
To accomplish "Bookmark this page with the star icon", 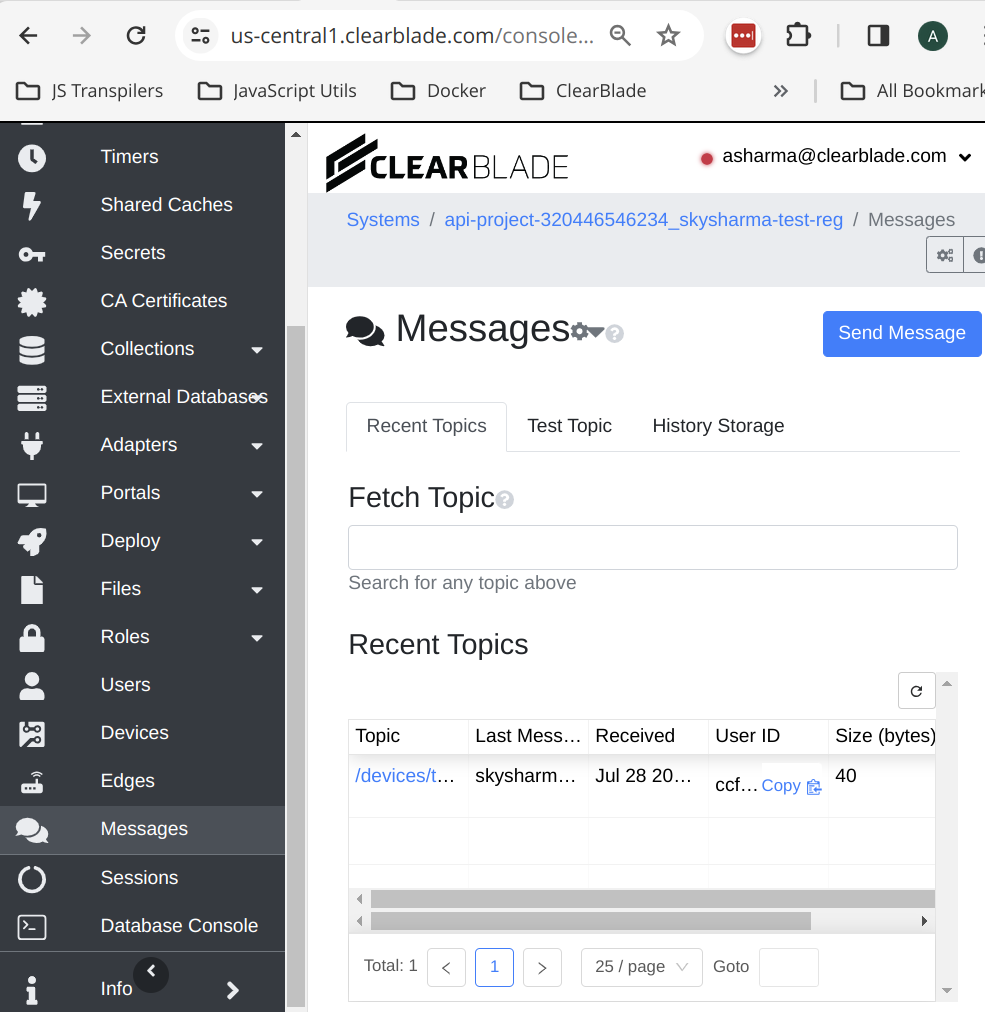I will [x=668, y=36].
